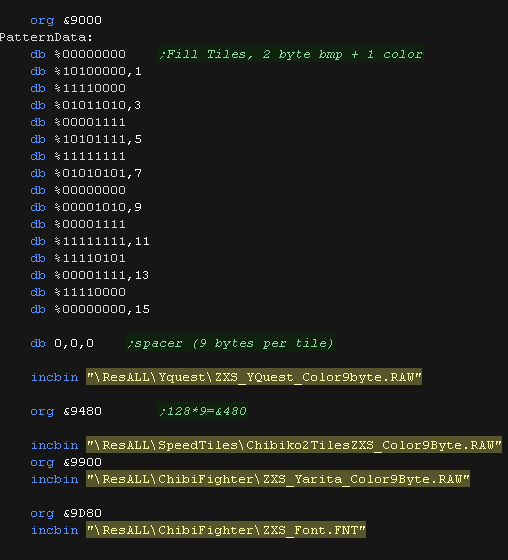The image size is (508, 560).
Task: Click the 'spacer (9 bytes per tile)' comment
Action: pos(230,343)
